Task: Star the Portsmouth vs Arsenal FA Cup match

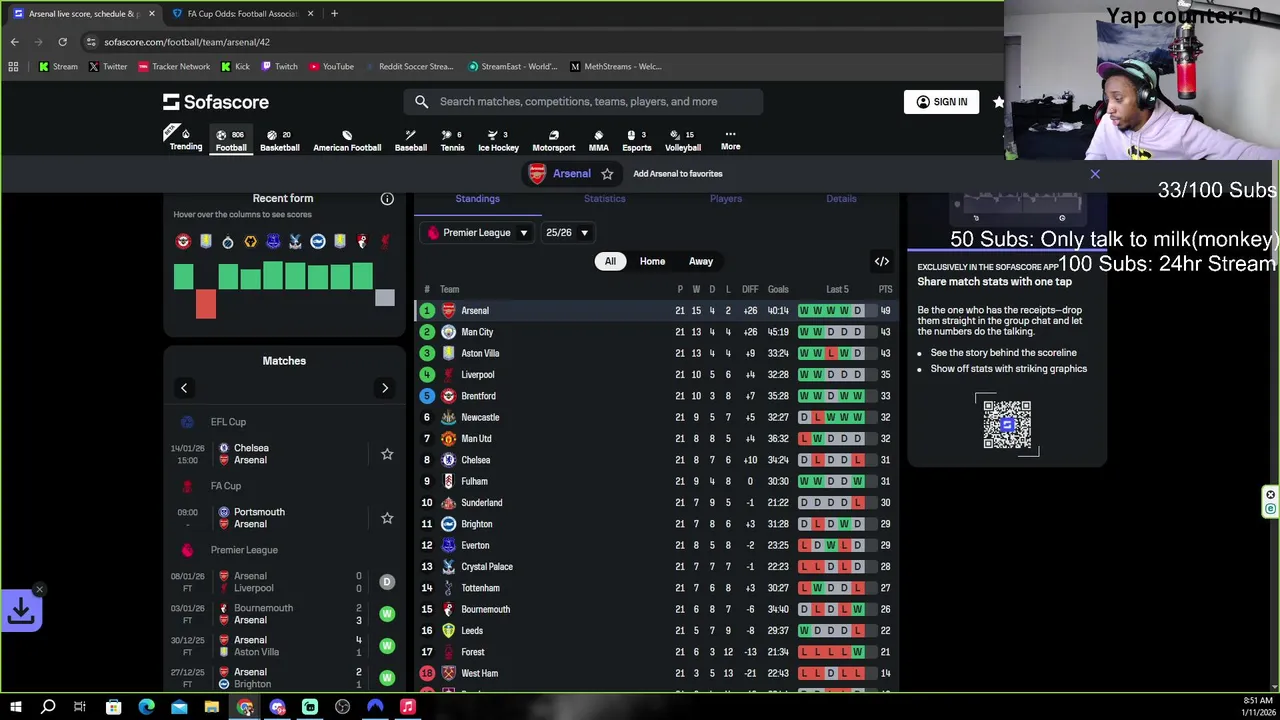Action: click(387, 518)
